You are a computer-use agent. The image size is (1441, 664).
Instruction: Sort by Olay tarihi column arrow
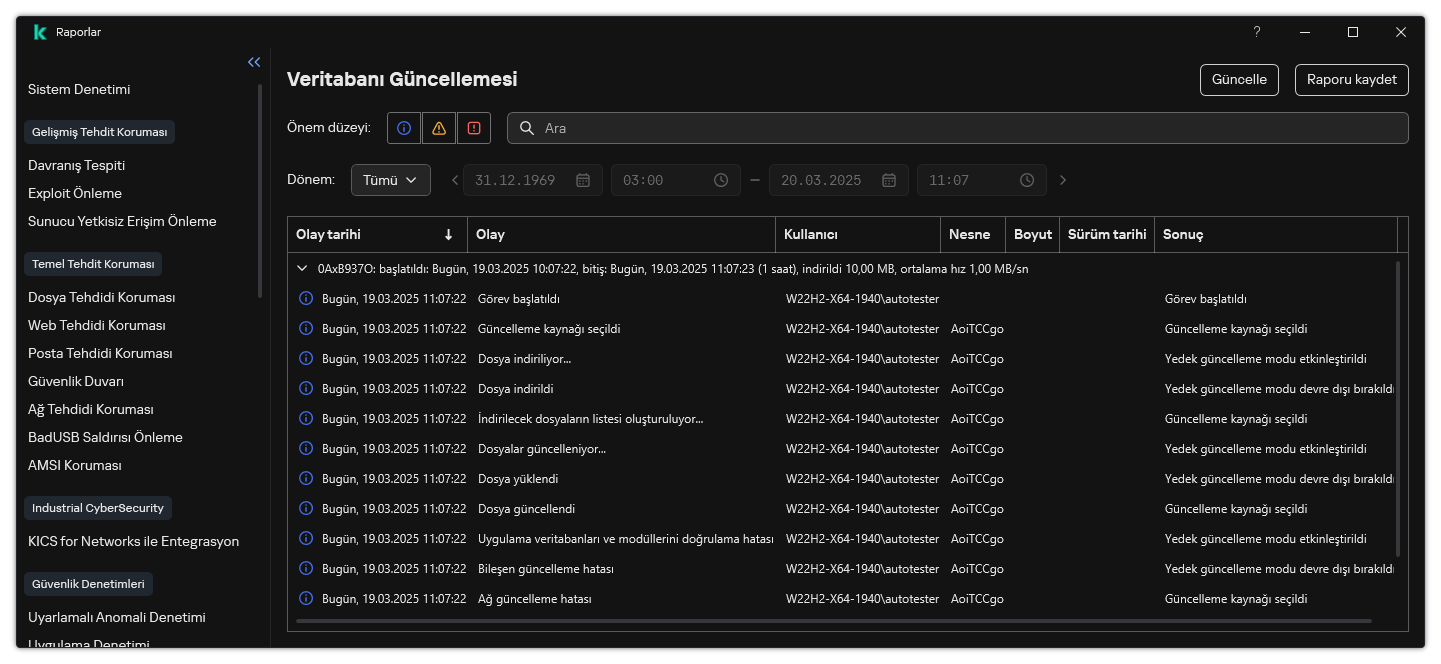click(x=448, y=235)
